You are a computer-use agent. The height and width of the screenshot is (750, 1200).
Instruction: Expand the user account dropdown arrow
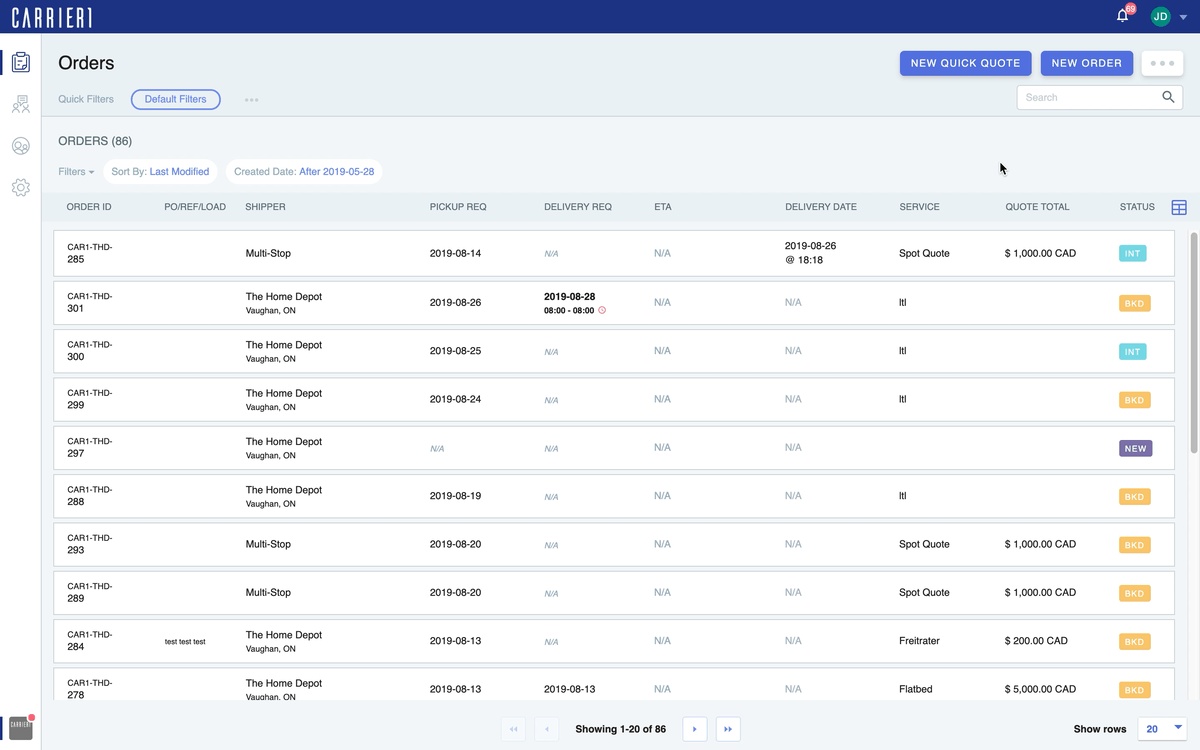(x=1184, y=17)
